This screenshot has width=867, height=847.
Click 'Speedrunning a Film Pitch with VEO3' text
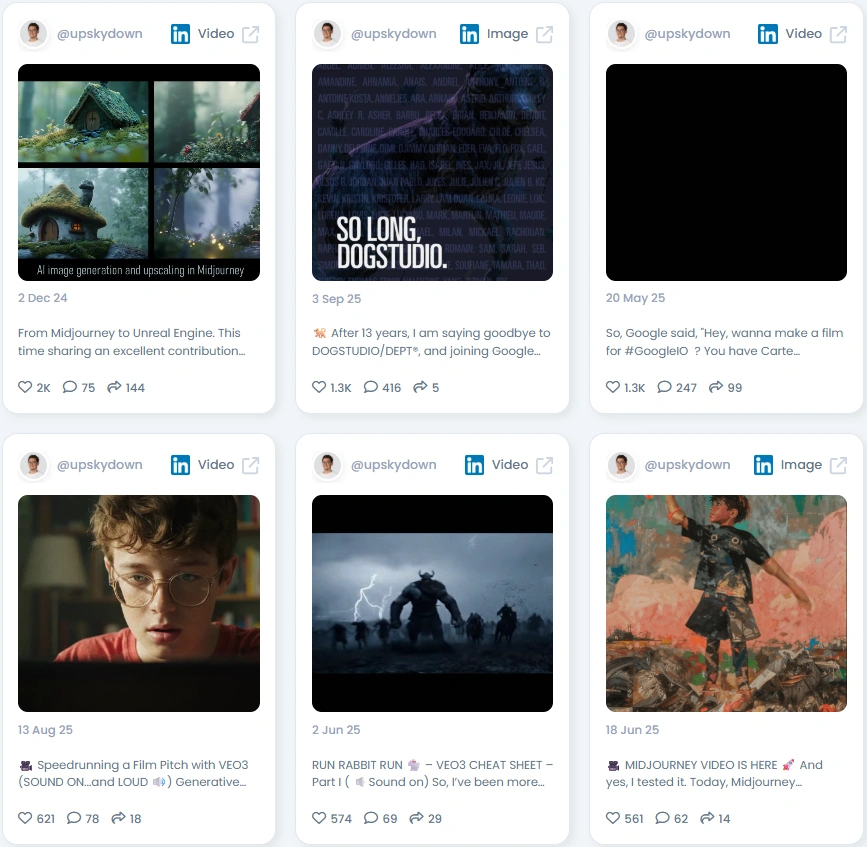click(x=133, y=773)
